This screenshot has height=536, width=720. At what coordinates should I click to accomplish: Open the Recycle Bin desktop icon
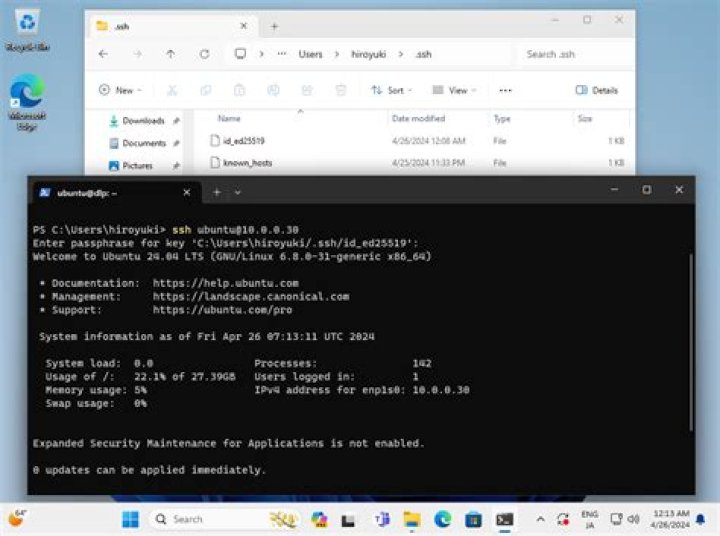[x=27, y=30]
